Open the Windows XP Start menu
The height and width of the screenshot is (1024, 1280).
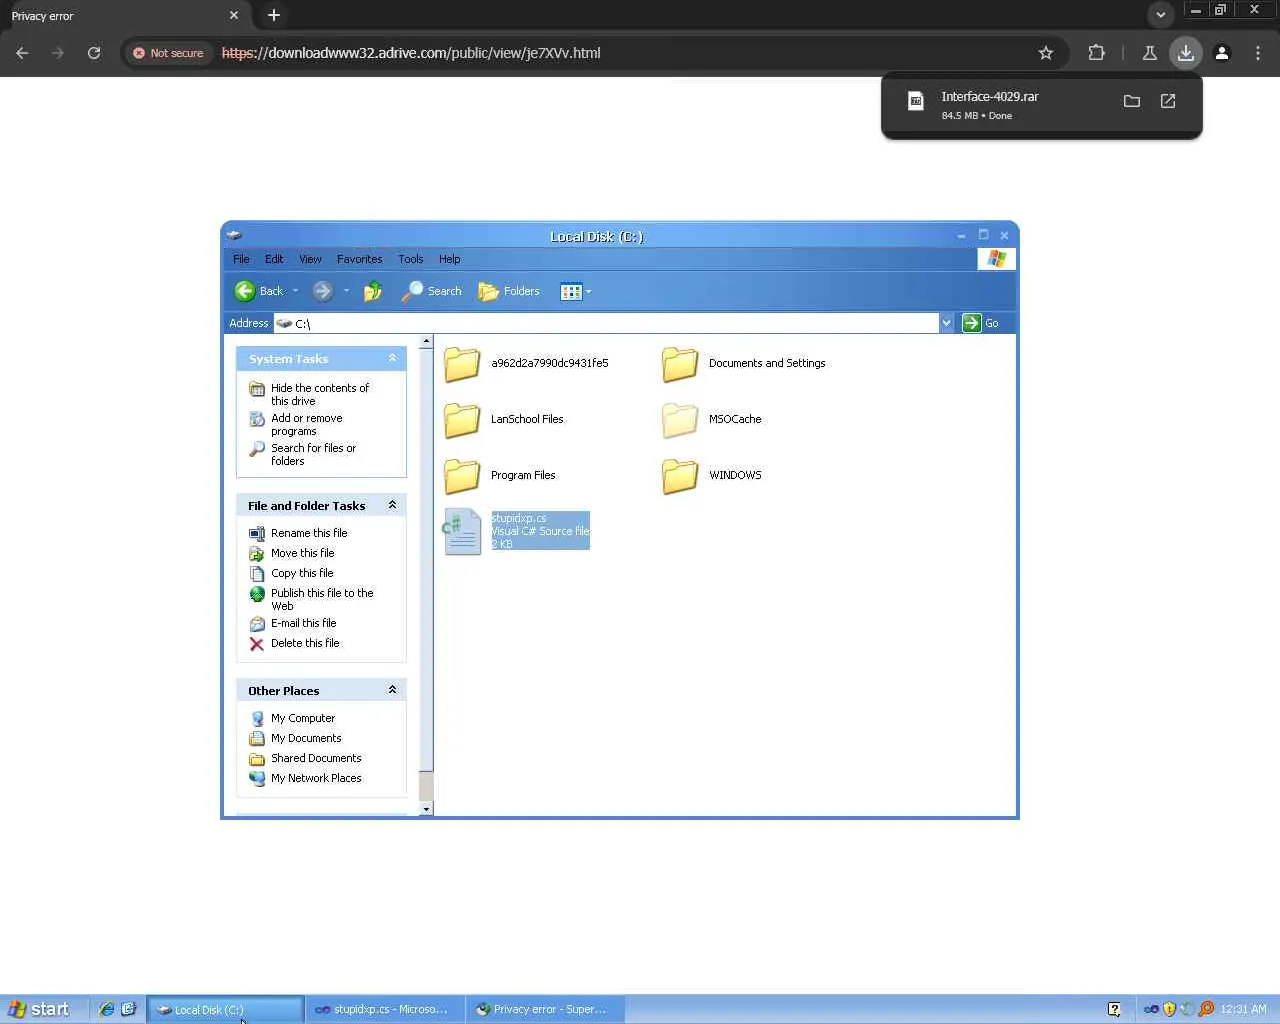coord(38,1009)
